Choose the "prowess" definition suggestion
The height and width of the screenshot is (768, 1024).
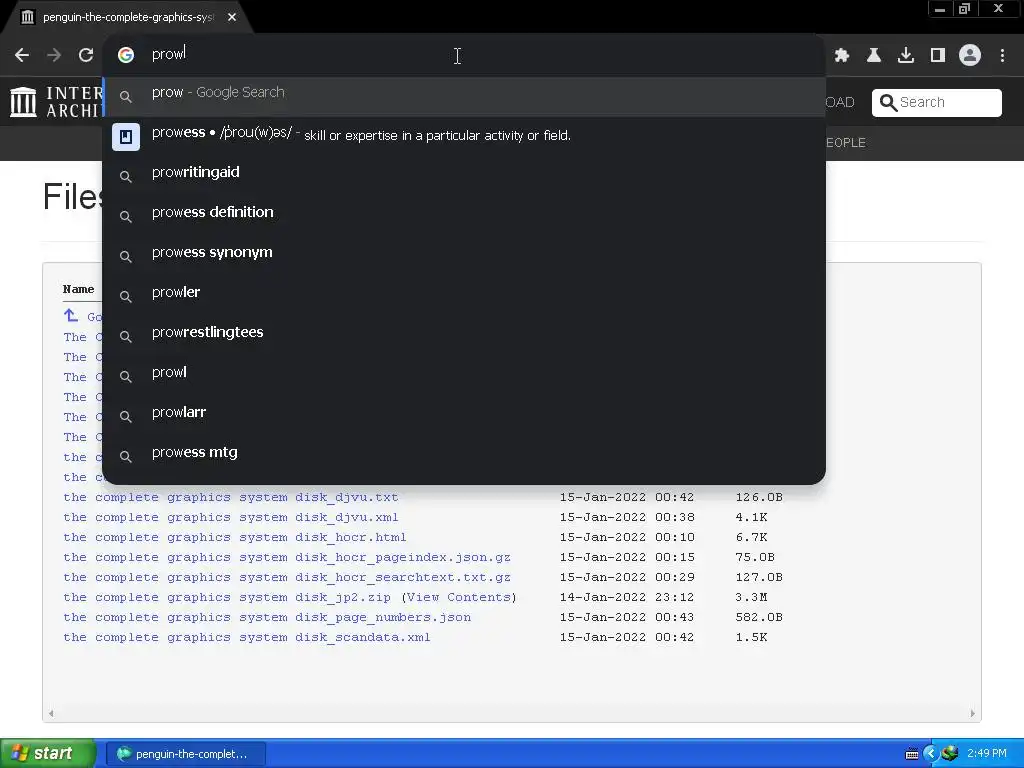(x=464, y=136)
